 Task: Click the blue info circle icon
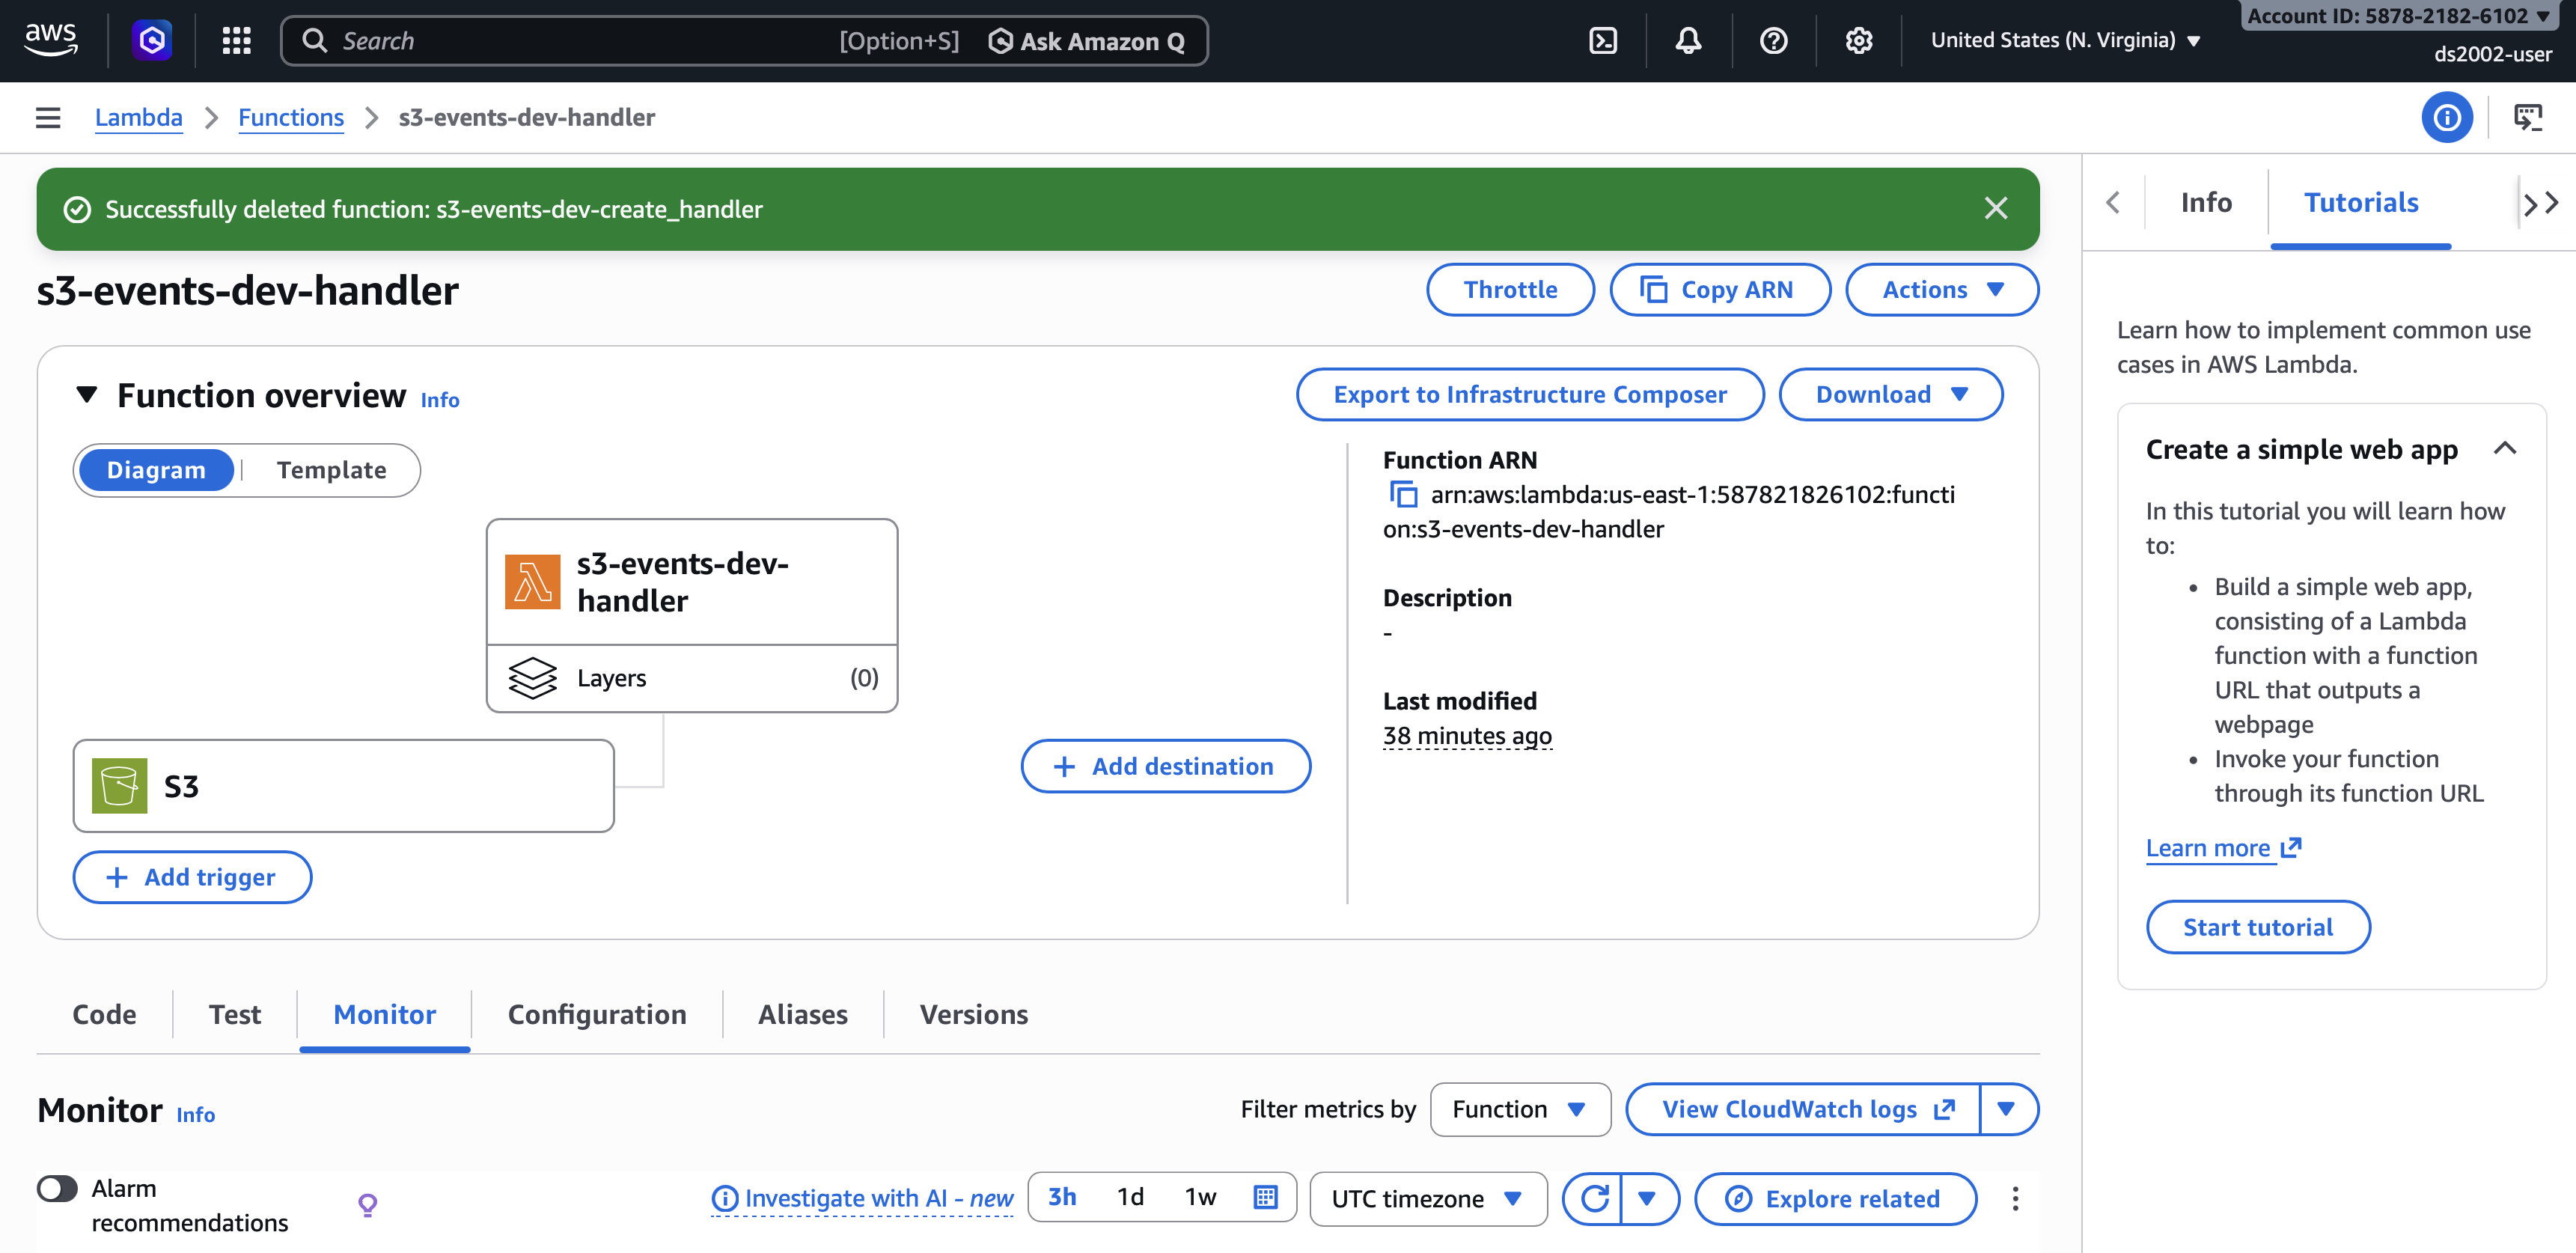[x=2446, y=118]
